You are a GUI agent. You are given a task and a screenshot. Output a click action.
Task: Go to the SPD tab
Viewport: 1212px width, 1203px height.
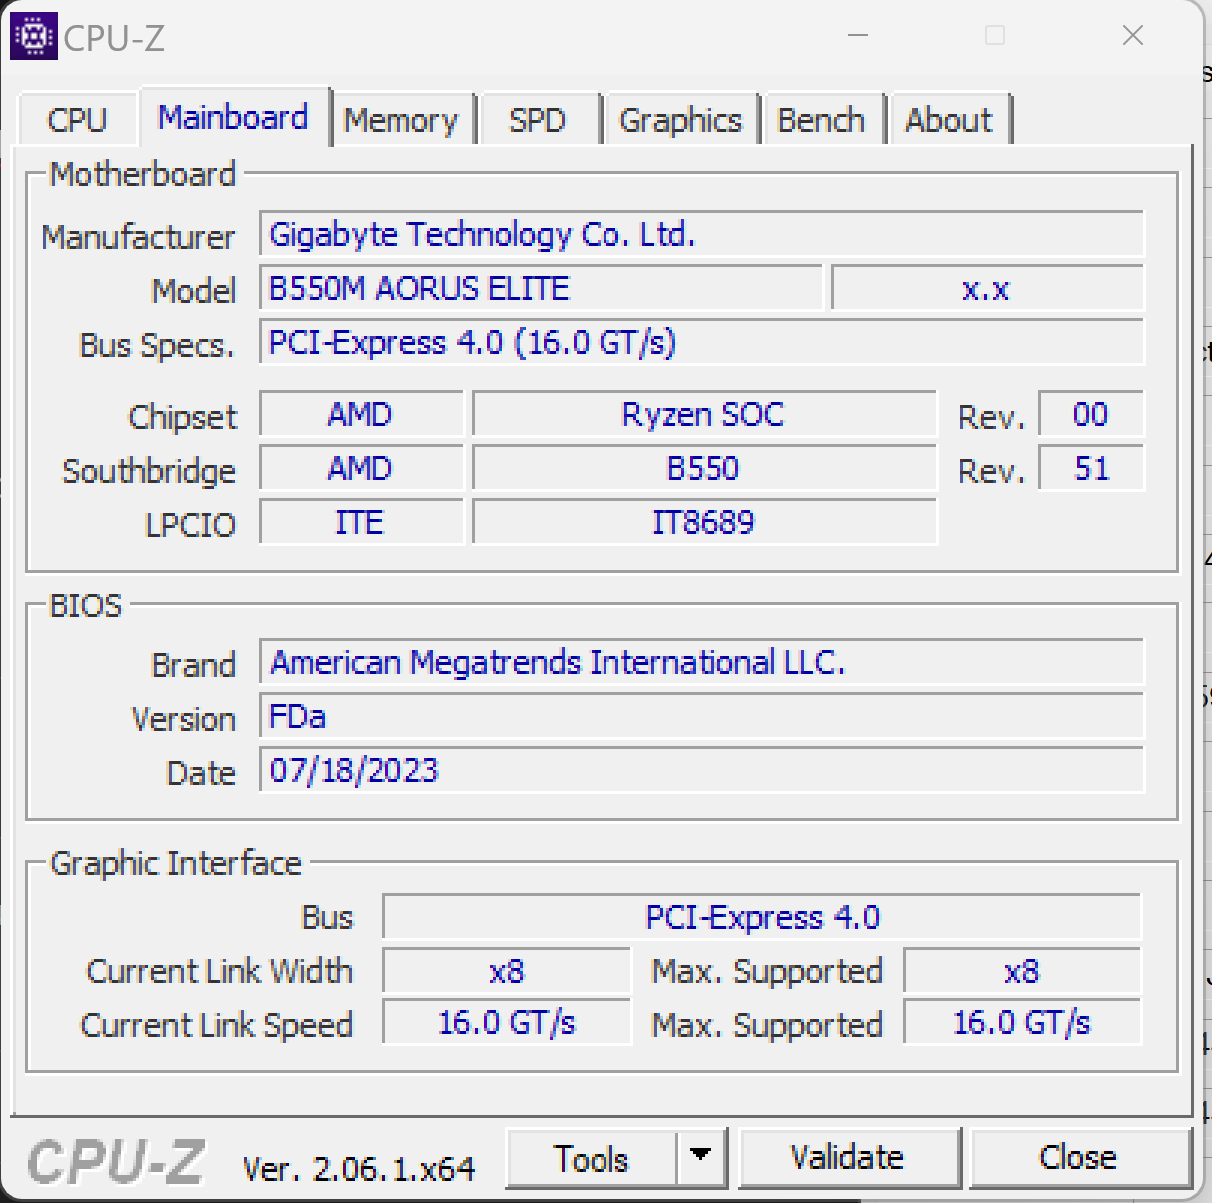click(x=538, y=120)
